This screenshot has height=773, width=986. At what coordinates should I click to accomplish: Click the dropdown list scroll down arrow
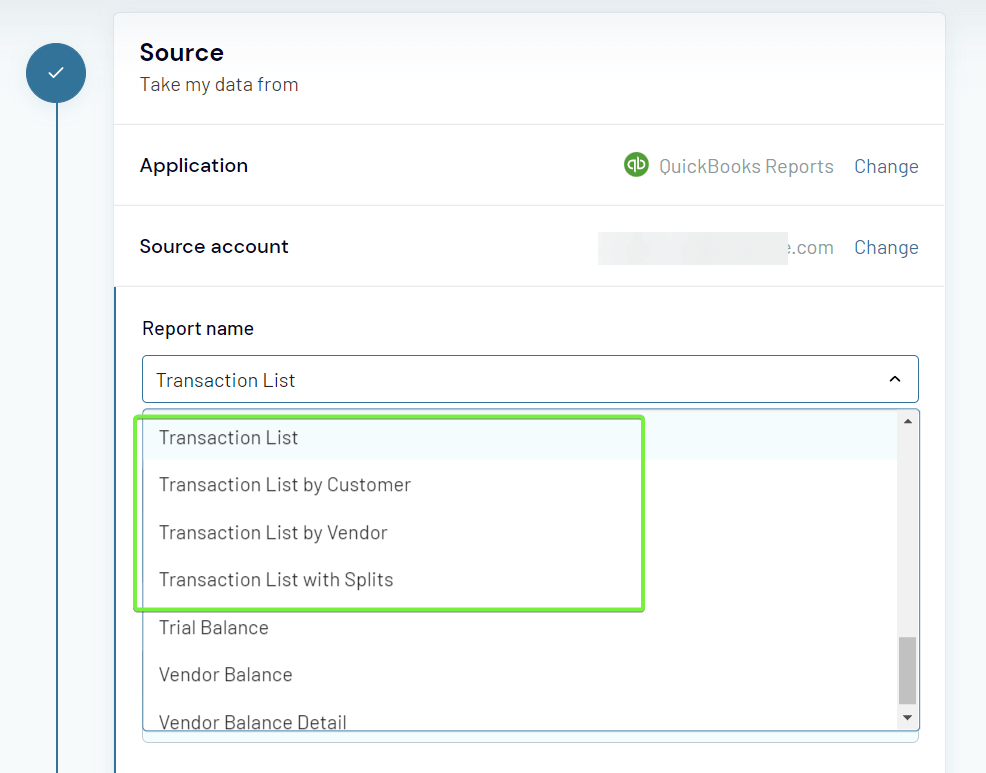pyautogui.click(x=907, y=718)
